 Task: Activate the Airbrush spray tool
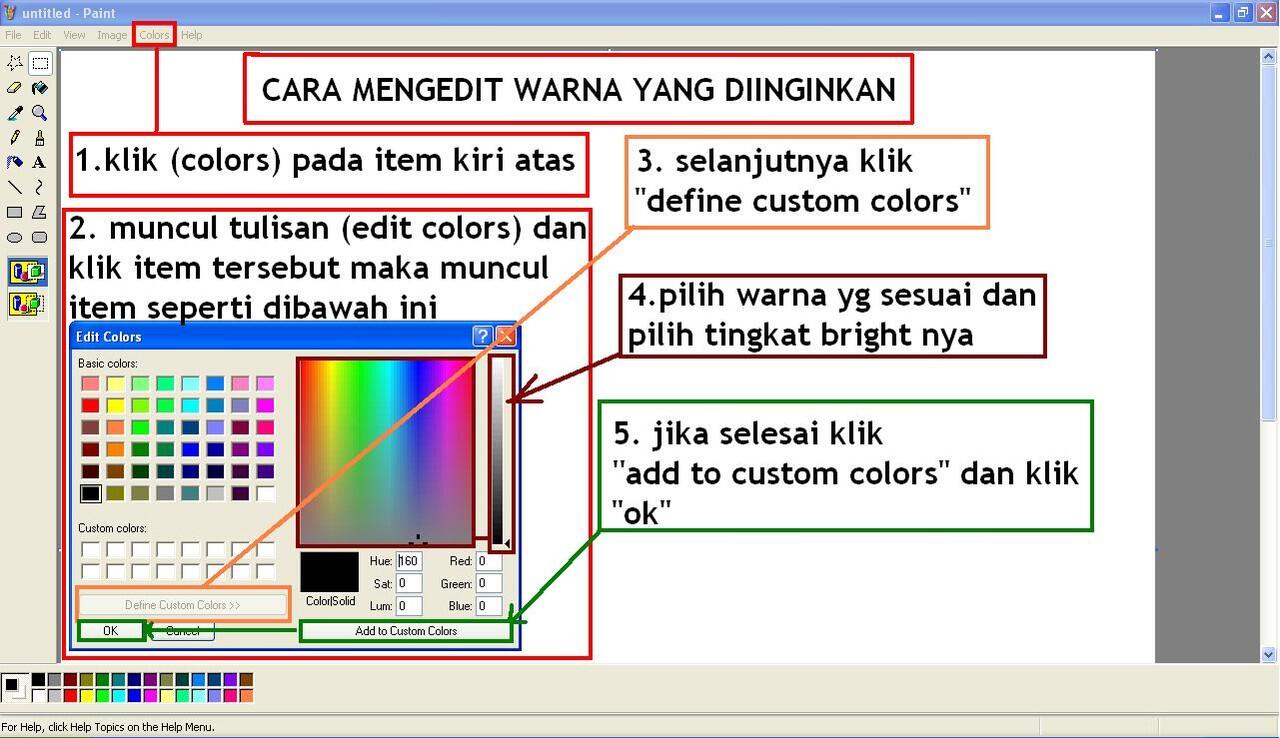[x=15, y=162]
